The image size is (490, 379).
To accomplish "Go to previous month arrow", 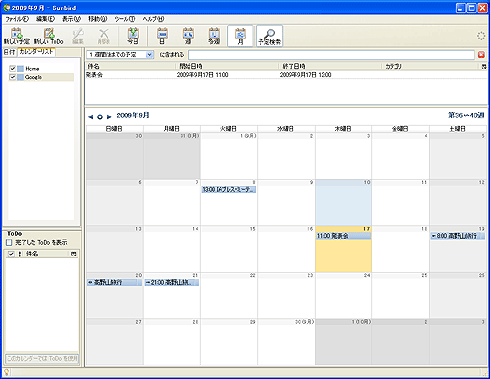I will coord(90,117).
